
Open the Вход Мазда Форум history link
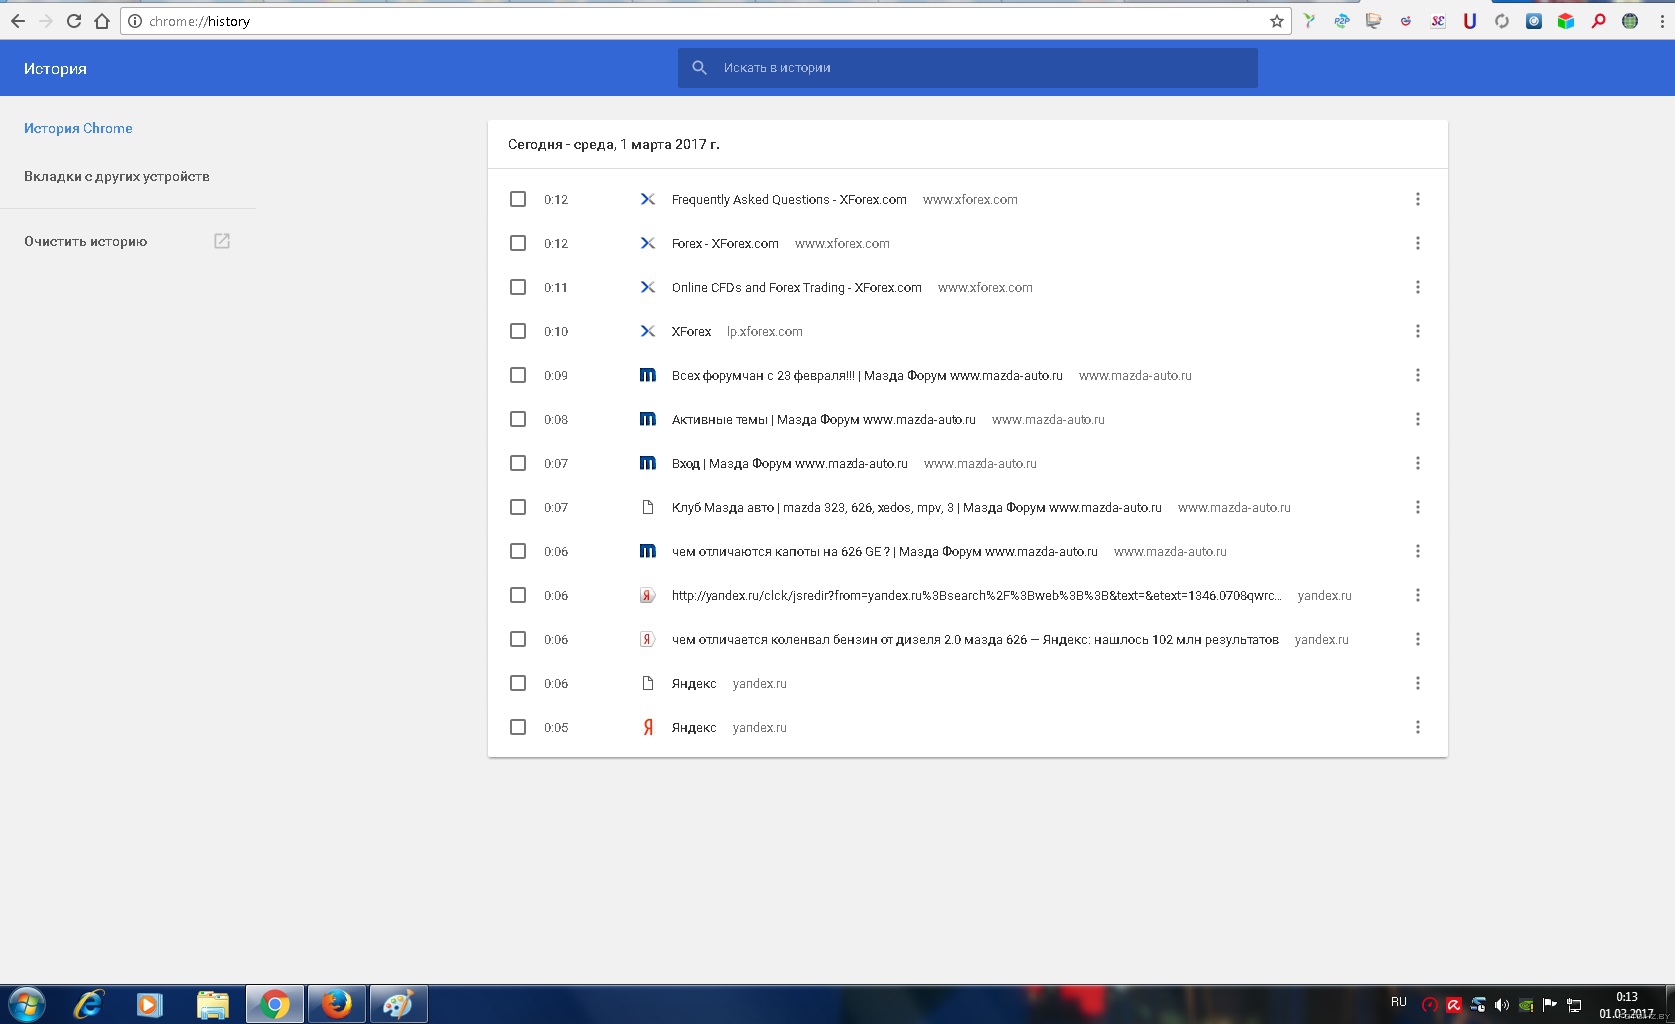click(789, 463)
